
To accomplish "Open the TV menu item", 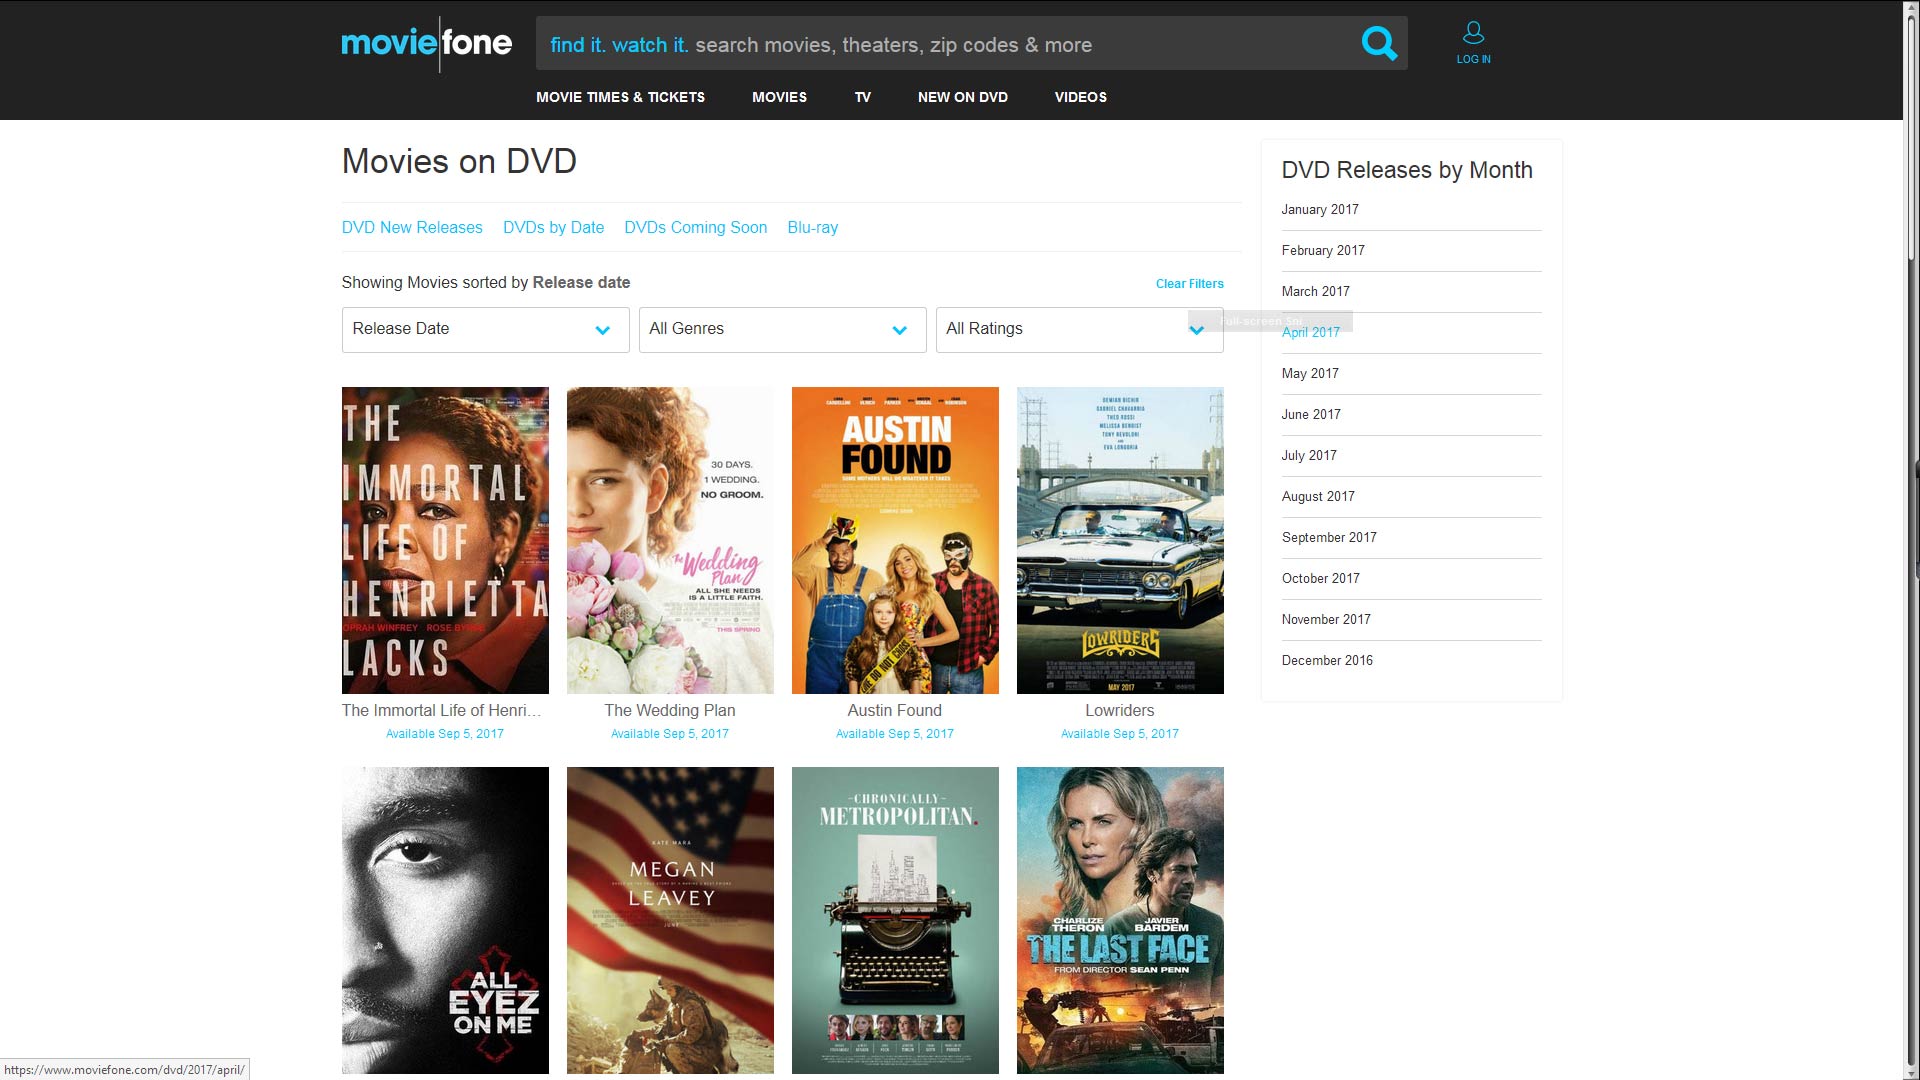I will [x=862, y=97].
